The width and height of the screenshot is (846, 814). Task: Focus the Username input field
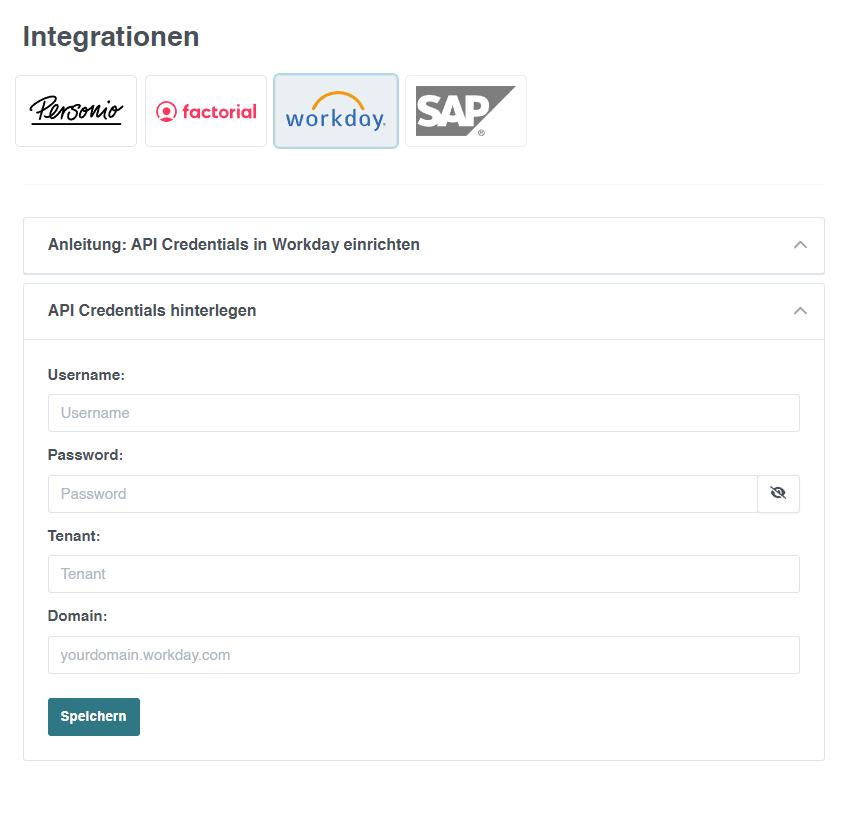click(x=424, y=413)
